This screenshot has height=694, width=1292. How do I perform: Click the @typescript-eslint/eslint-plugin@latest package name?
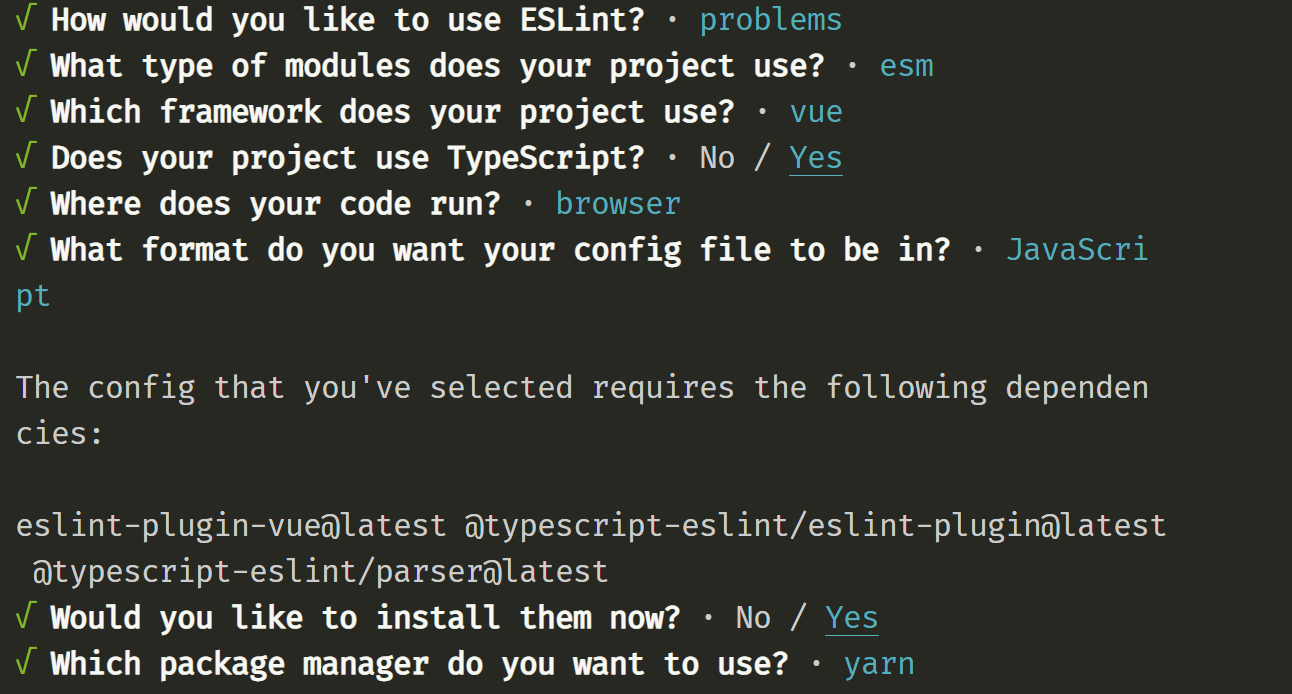[x=815, y=526]
